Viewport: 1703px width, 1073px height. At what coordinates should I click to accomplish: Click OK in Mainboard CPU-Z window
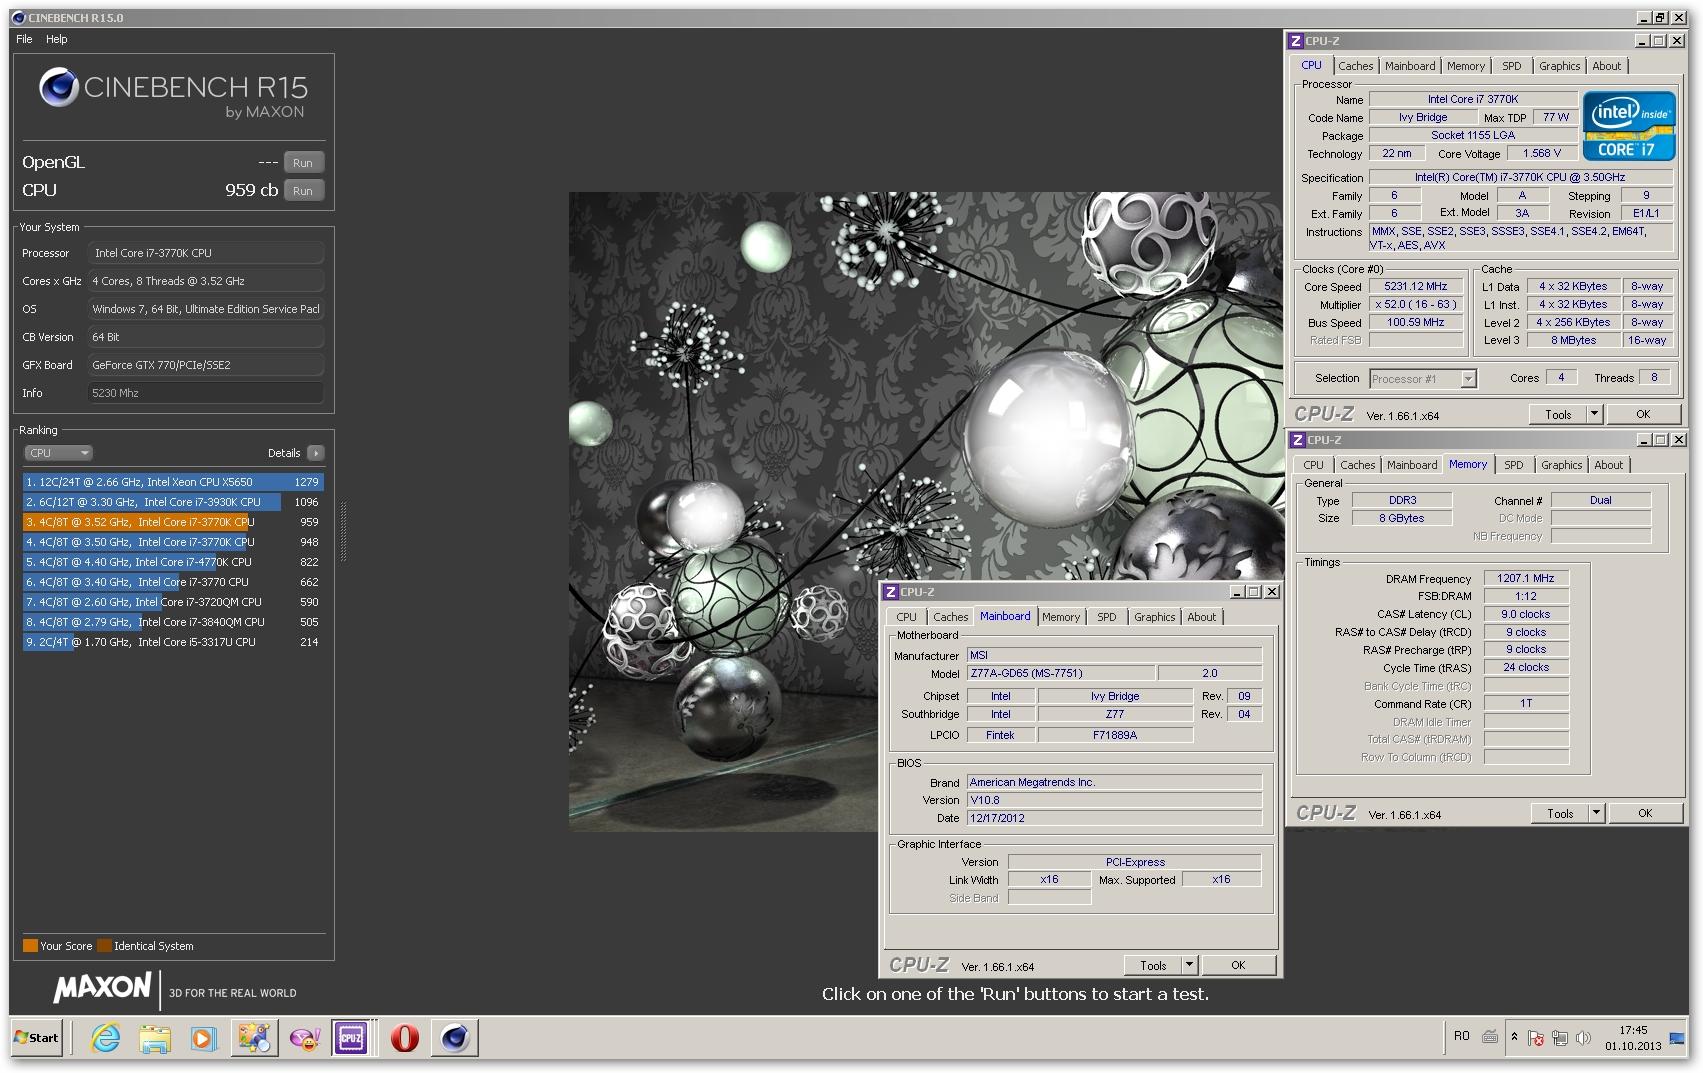tap(1237, 966)
